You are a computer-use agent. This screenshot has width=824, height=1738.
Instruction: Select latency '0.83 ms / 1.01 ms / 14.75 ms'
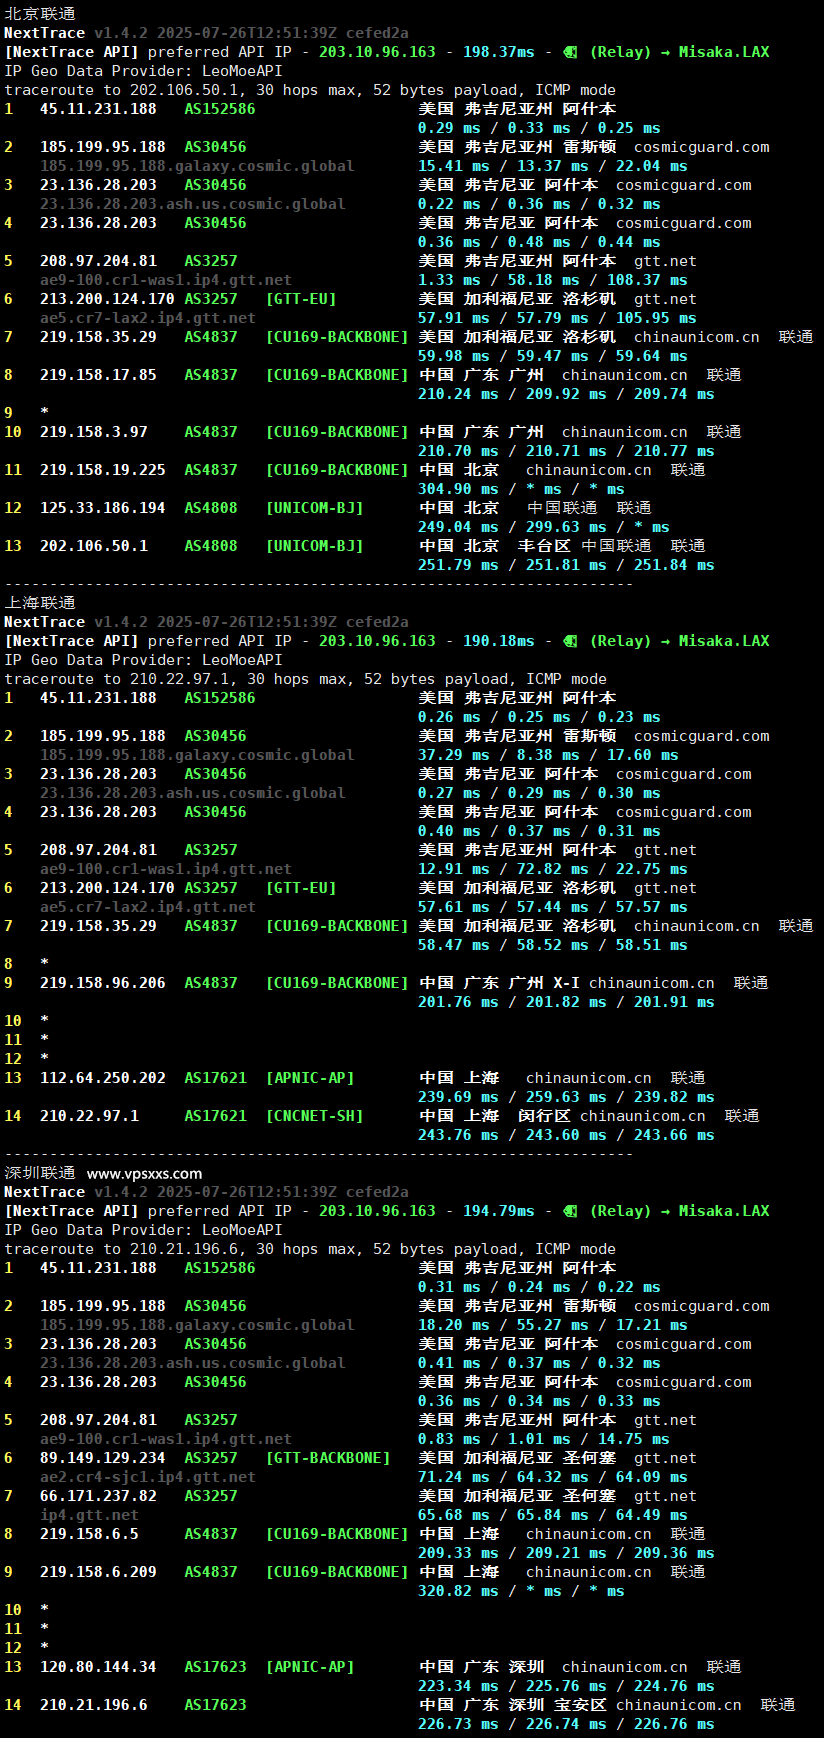(544, 1439)
